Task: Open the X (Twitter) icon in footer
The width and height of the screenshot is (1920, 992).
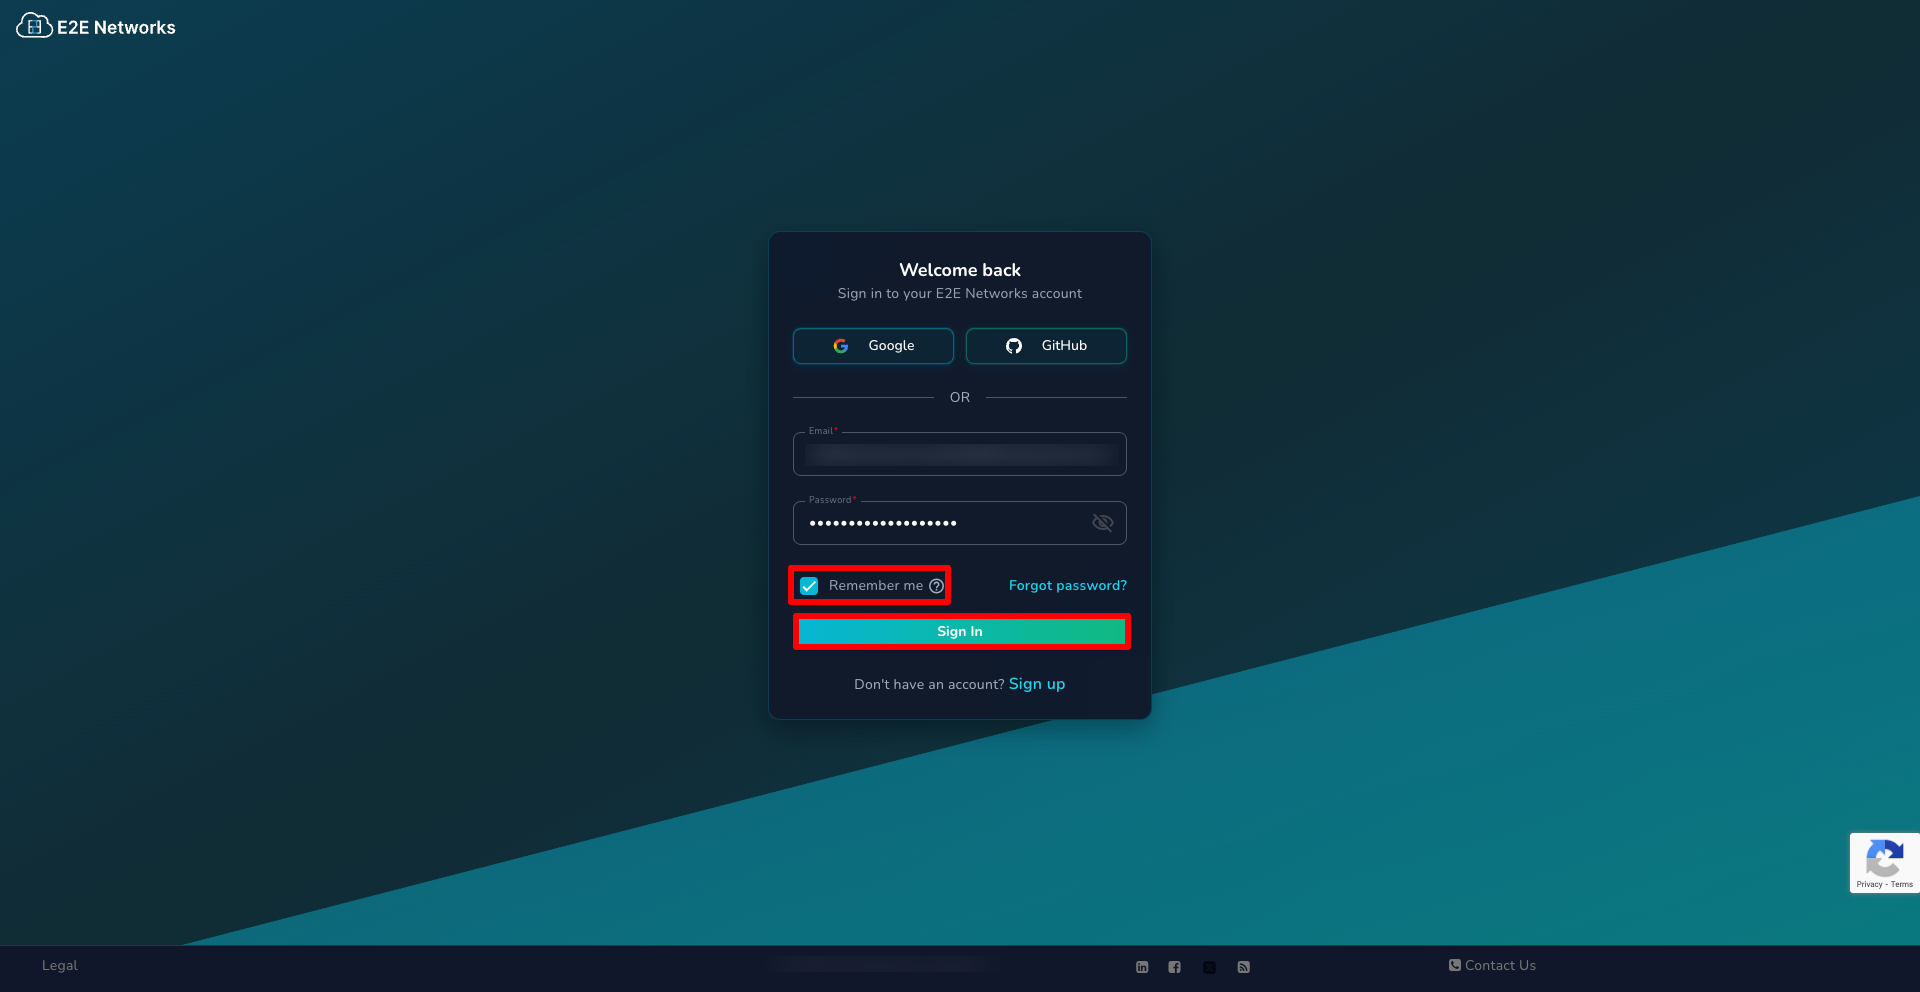Action: (x=1209, y=967)
